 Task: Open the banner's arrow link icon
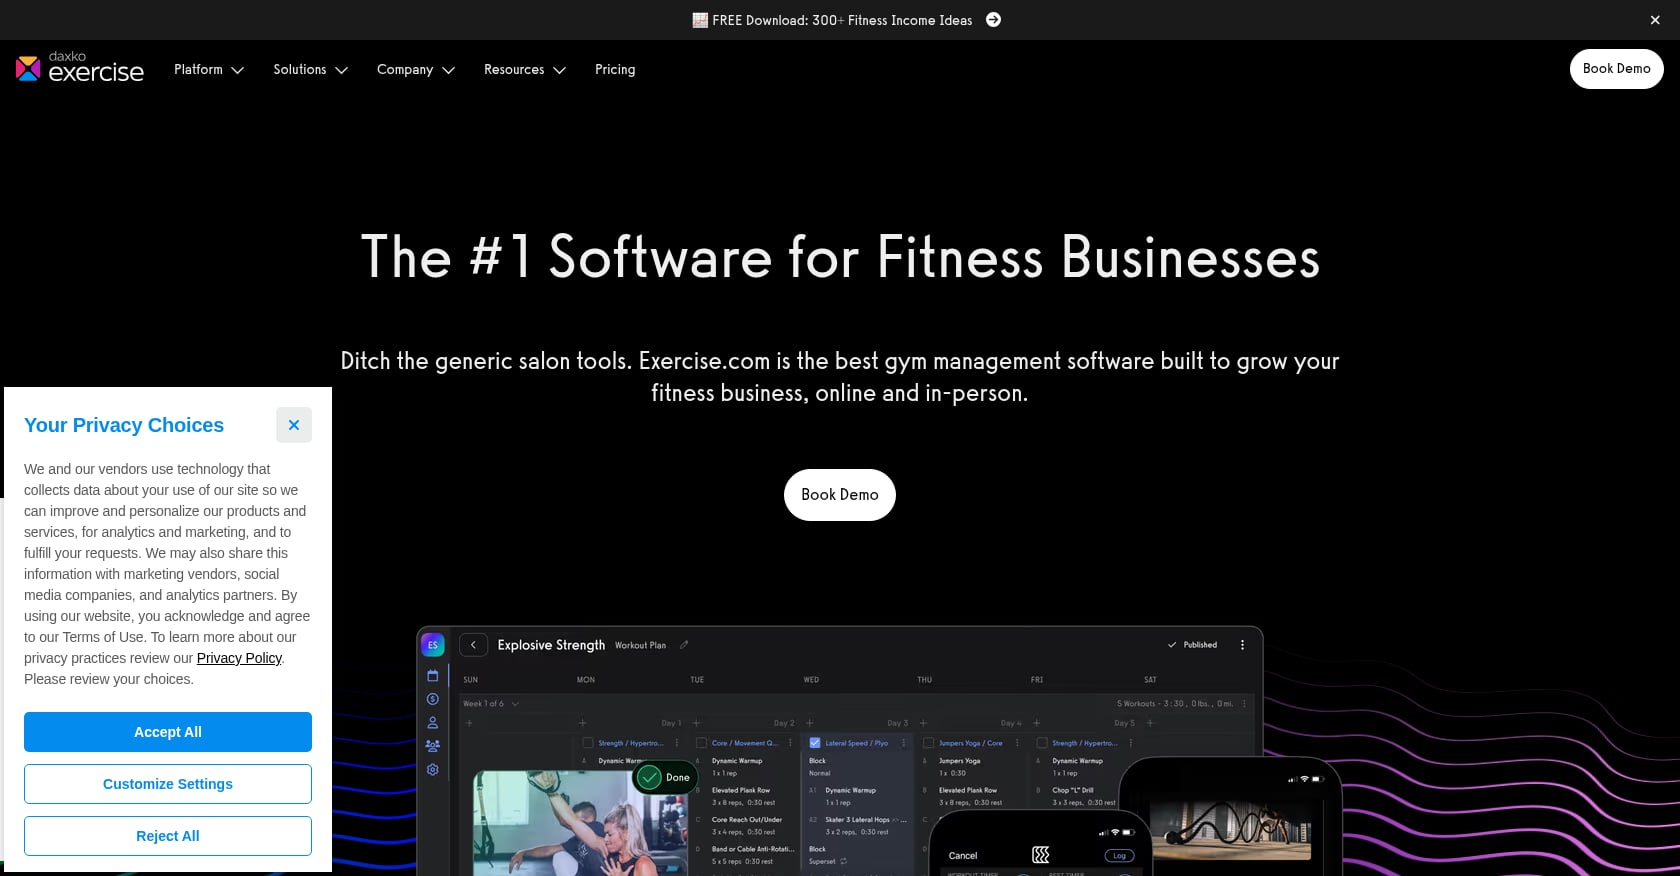point(993,20)
